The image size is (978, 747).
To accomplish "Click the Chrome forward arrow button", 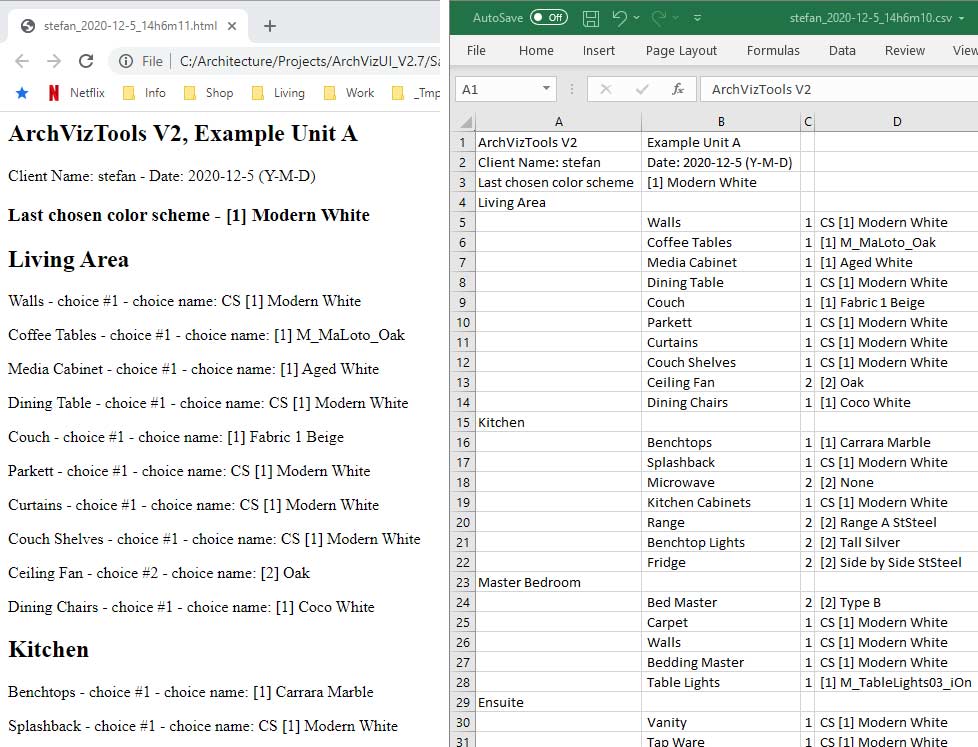I will (x=54, y=61).
